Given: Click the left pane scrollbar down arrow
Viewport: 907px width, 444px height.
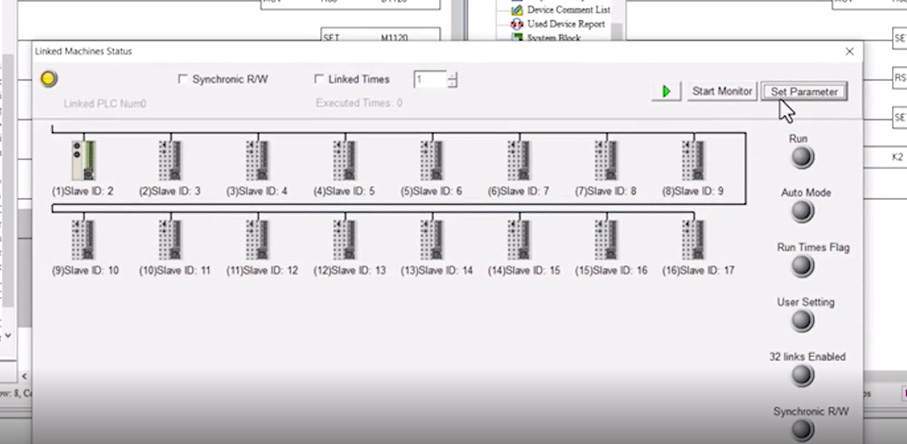Looking at the screenshot, I should (8, 335).
